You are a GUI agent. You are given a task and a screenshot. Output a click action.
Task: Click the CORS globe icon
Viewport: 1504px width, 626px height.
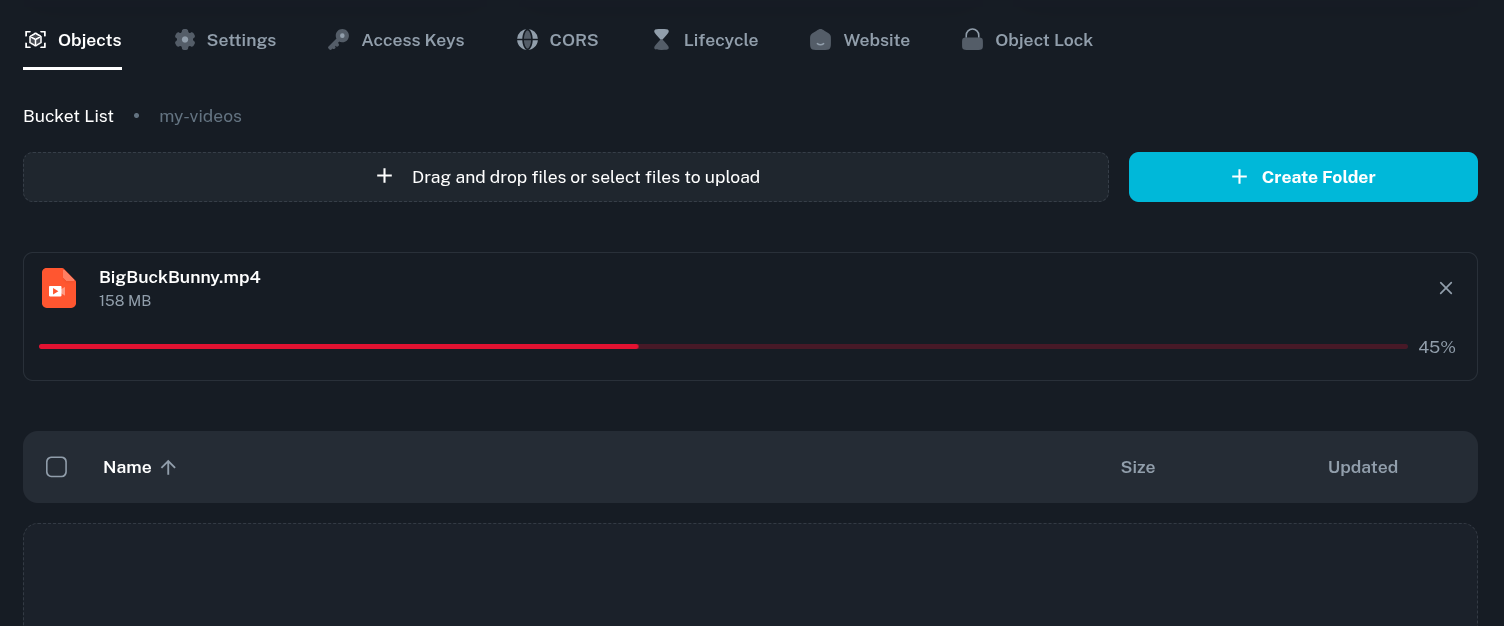coord(527,40)
